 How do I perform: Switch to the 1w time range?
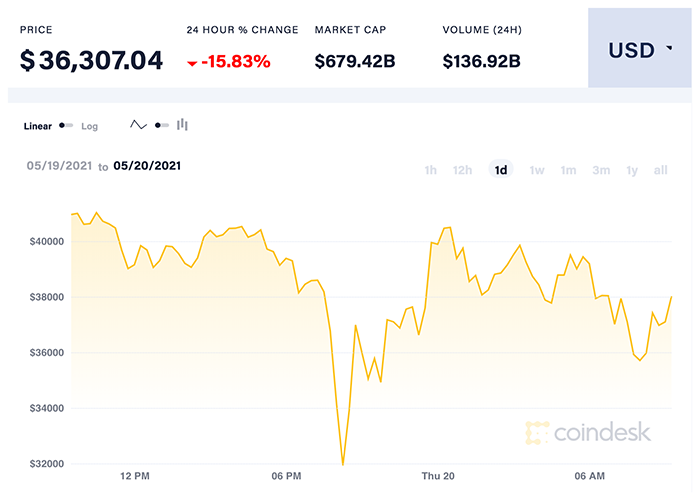[537, 170]
